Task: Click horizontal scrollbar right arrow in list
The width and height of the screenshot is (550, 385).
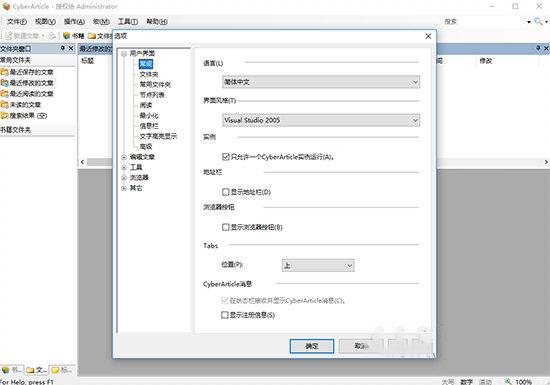Action: click(546, 162)
